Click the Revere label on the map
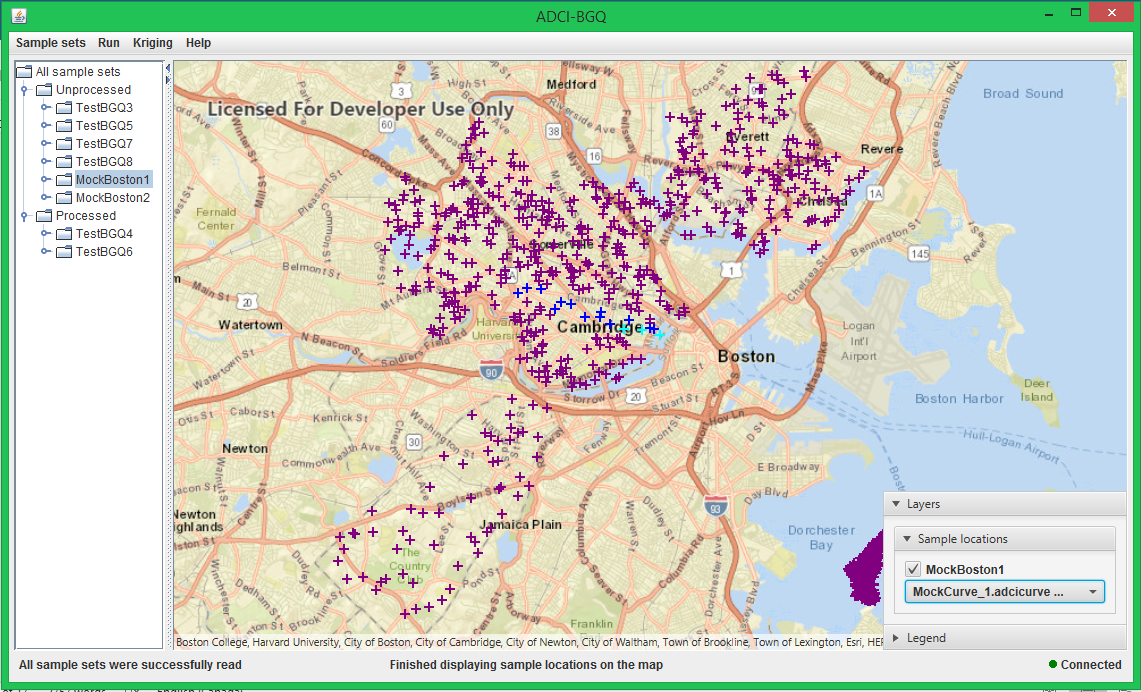 [882, 149]
